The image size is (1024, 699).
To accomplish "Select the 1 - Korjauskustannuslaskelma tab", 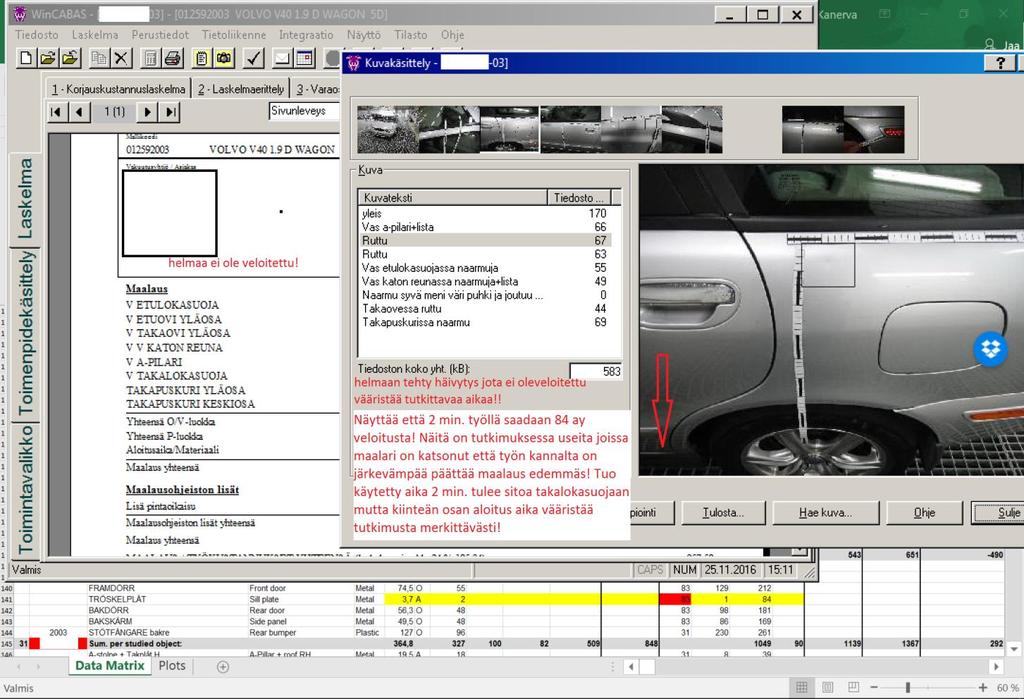I will [119, 89].
